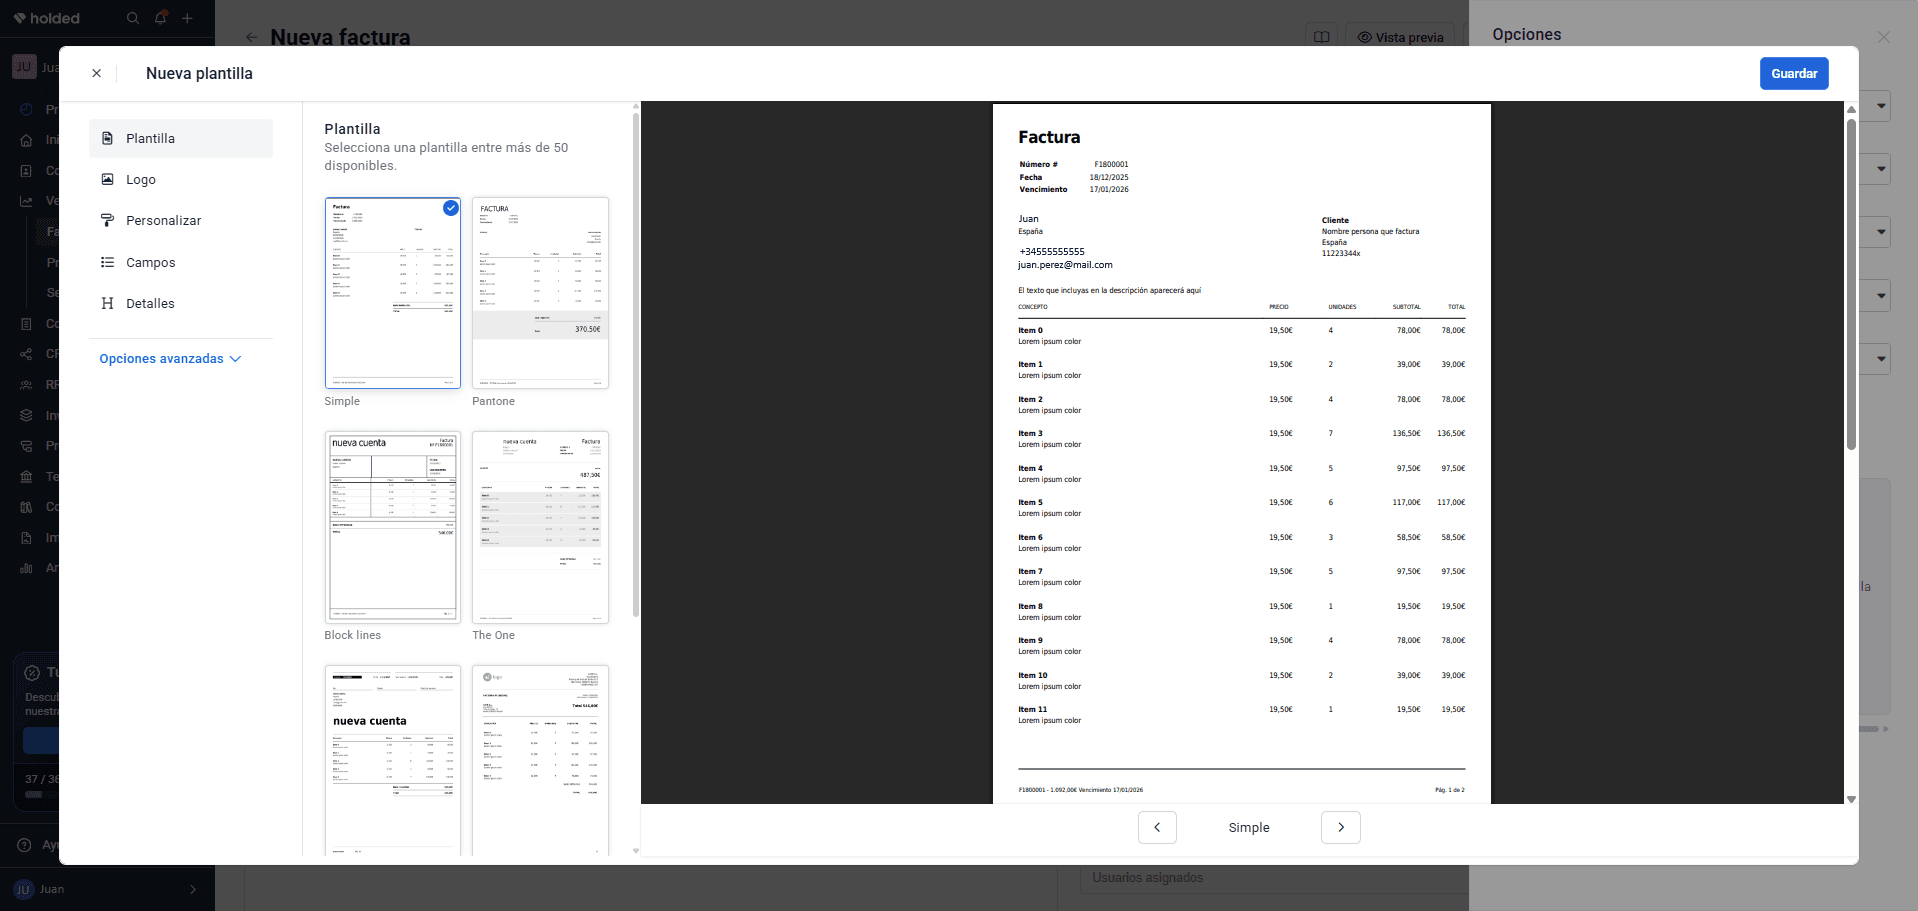Click the Personalizar paint roller icon
Screen dimensions: 1918x911
pyautogui.click(x=107, y=220)
